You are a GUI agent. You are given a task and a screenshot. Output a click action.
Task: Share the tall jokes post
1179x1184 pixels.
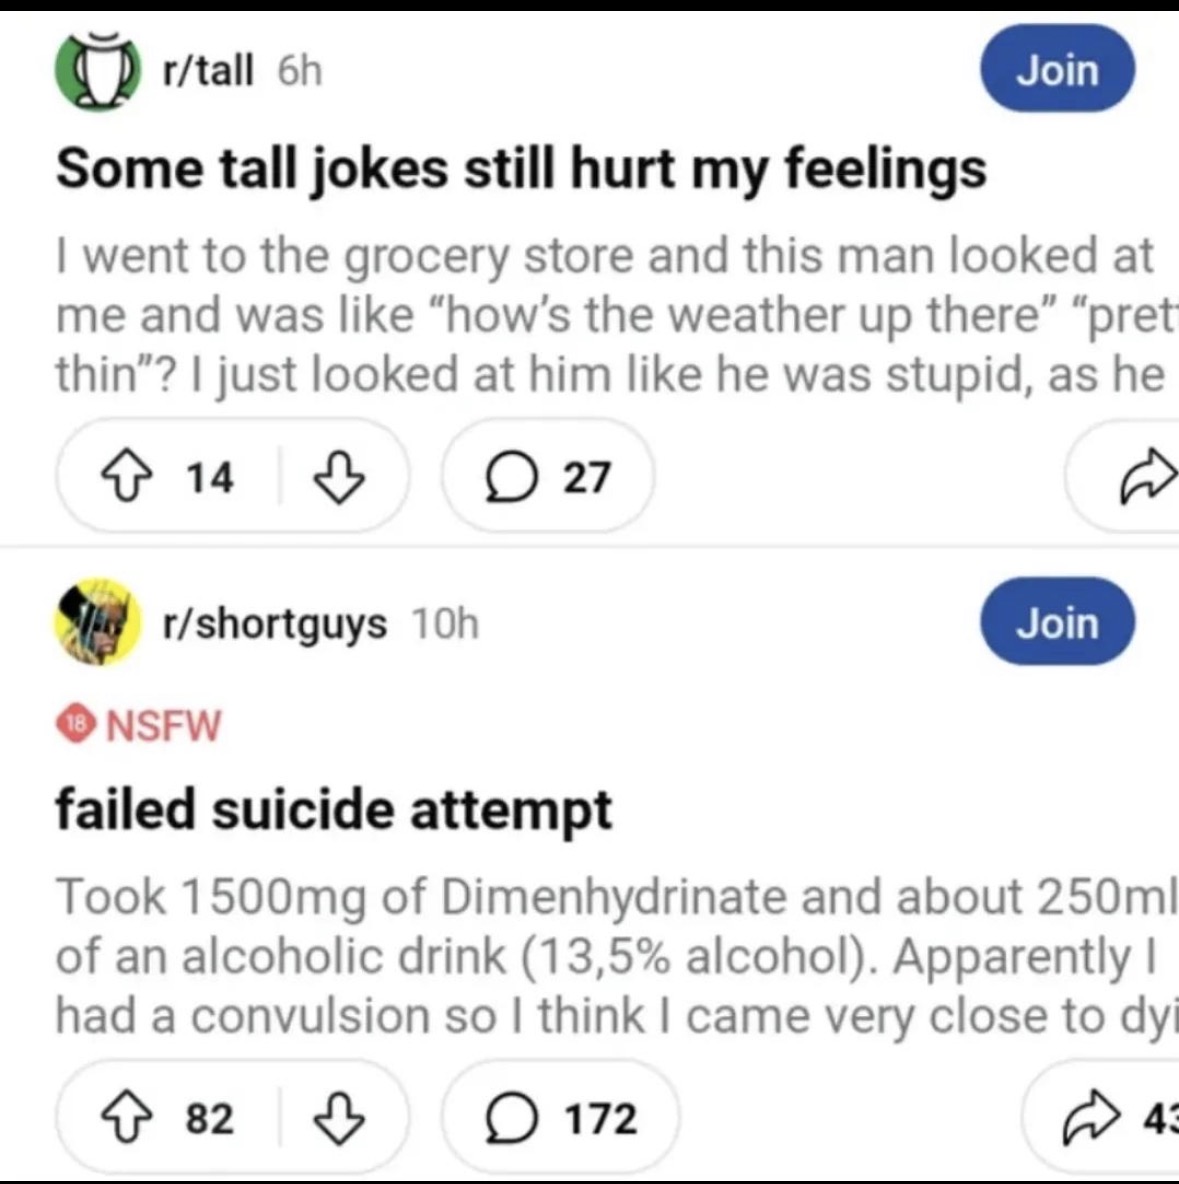pyautogui.click(x=1145, y=477)
